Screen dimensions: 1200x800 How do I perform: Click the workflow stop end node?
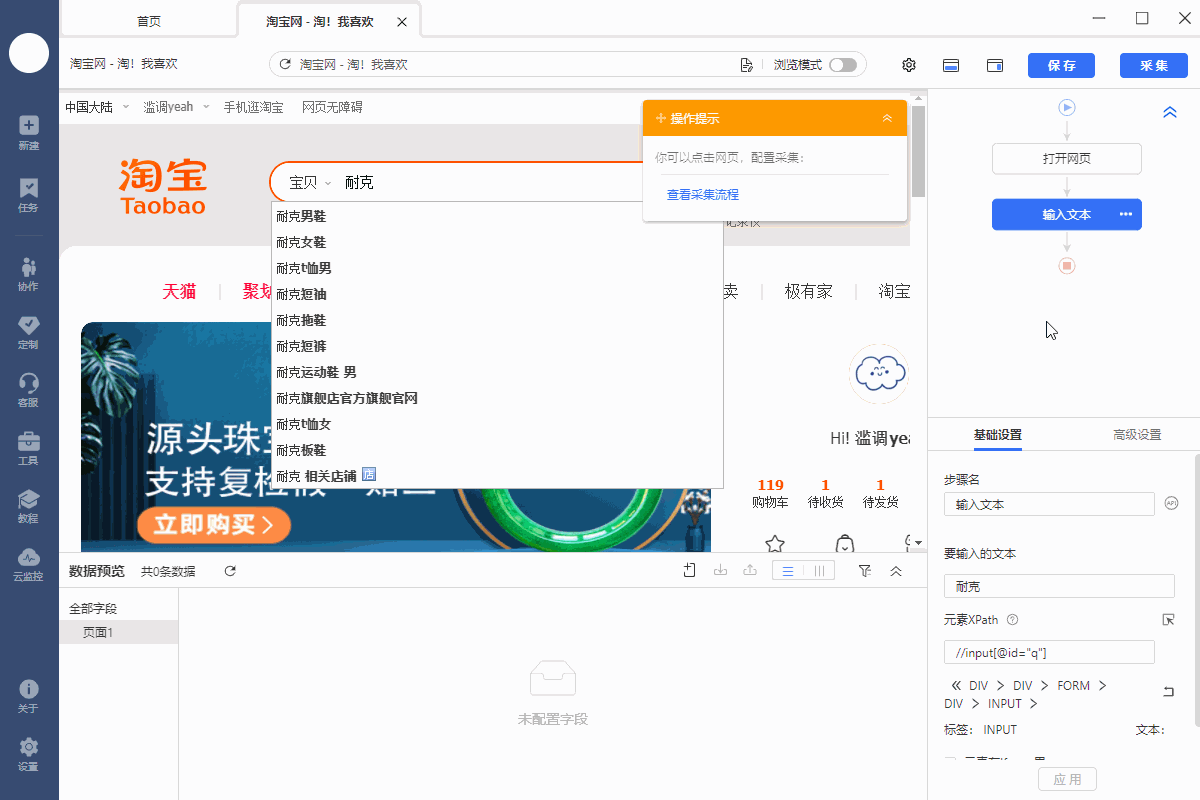click(1067, 265)
